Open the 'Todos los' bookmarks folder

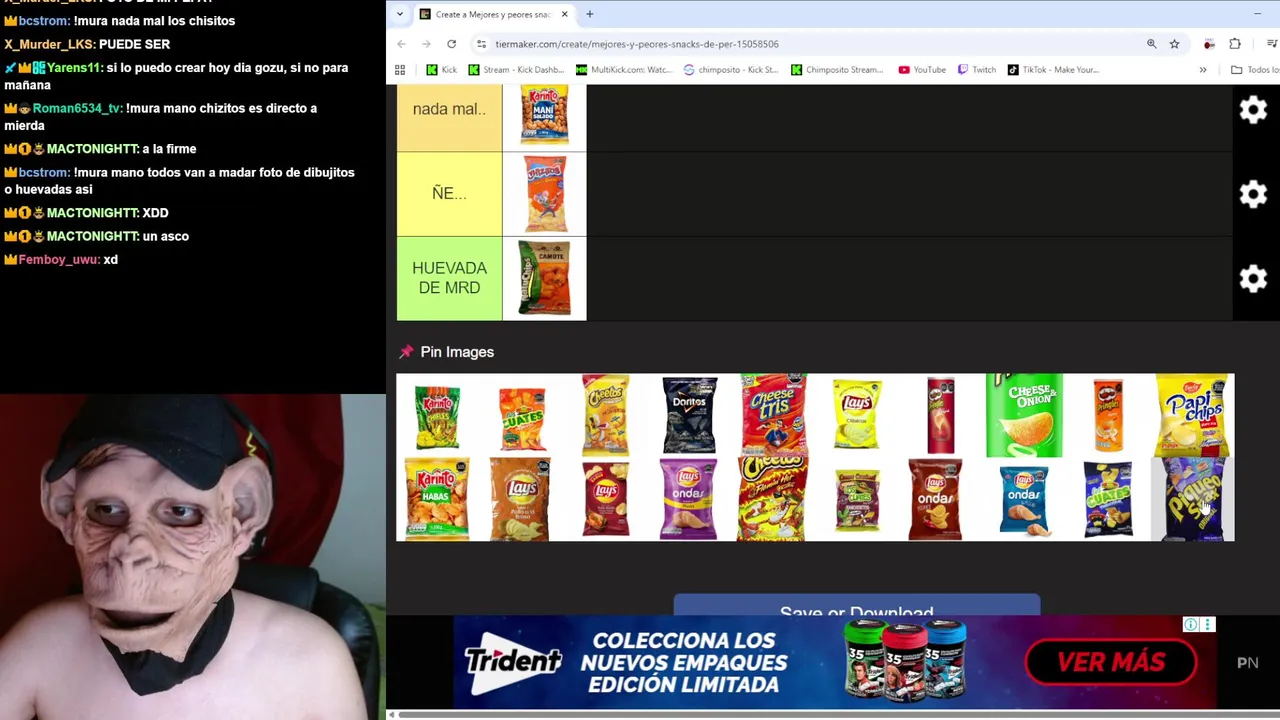coord(1255,70)
